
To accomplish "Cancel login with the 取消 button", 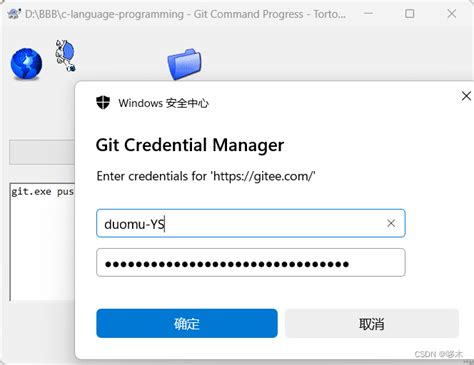I will tap(372, 323).
